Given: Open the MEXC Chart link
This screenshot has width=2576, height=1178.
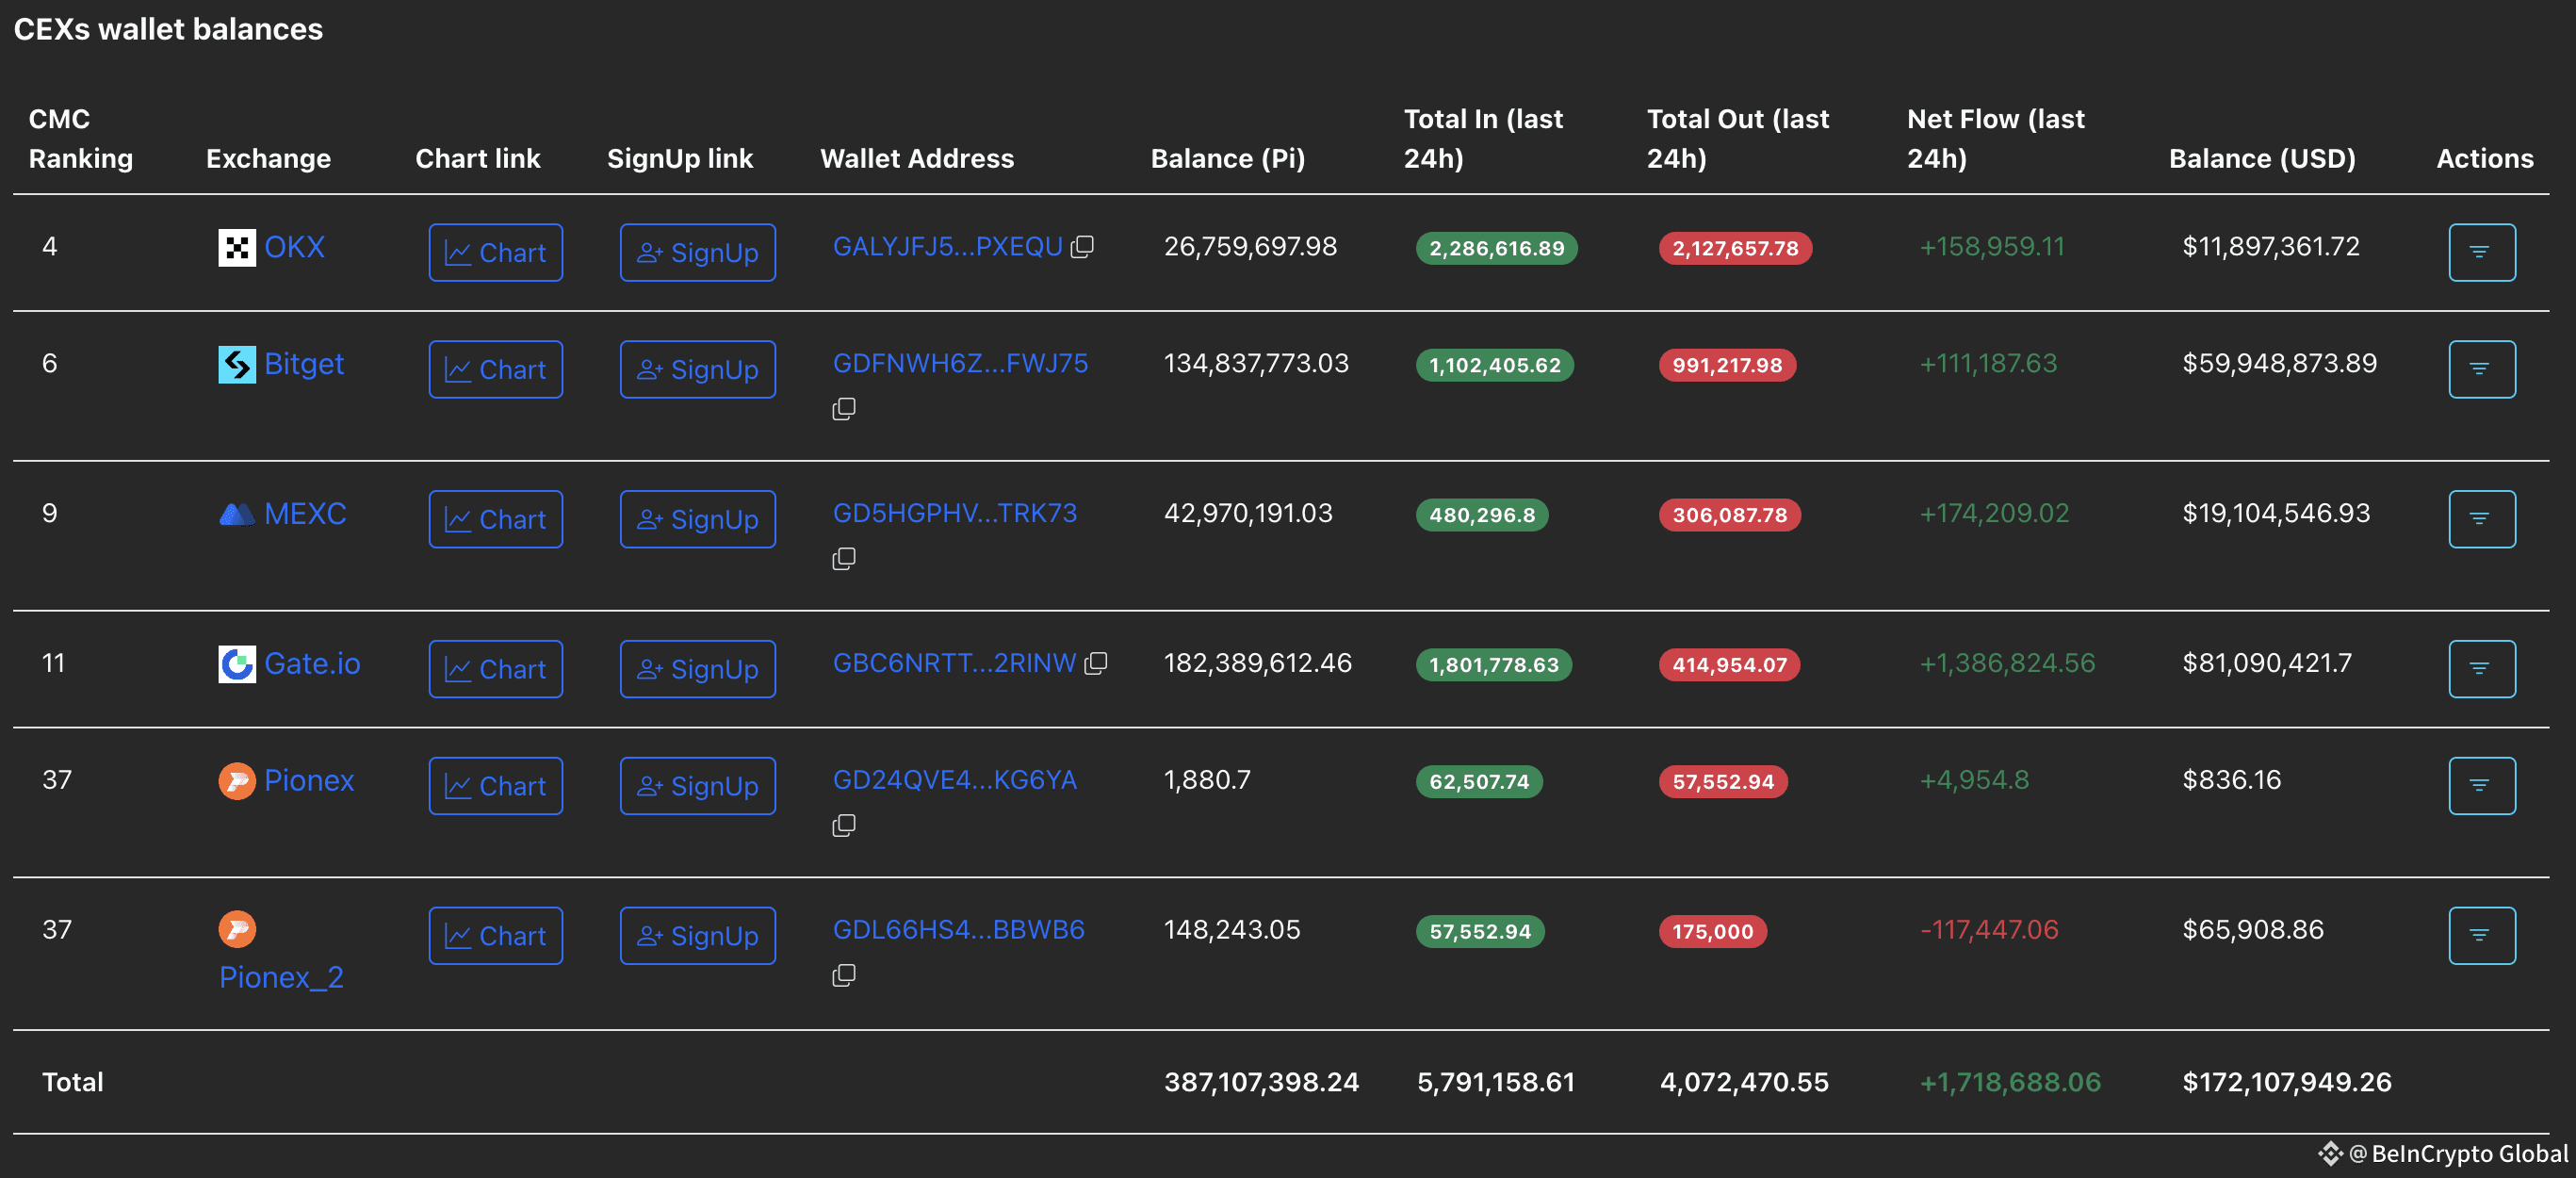Looking at the screenshot, I should click(496, 519).
